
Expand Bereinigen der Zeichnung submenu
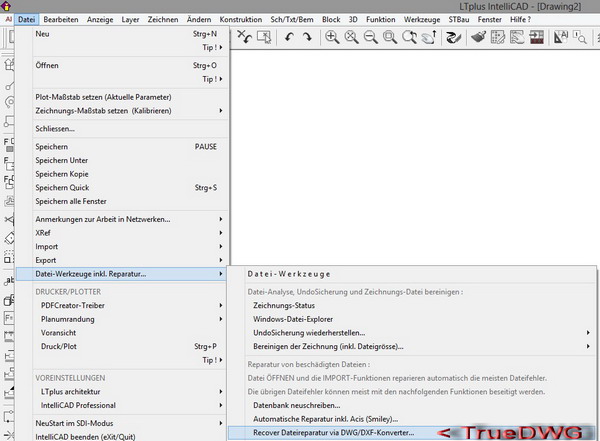pos(588,346)
